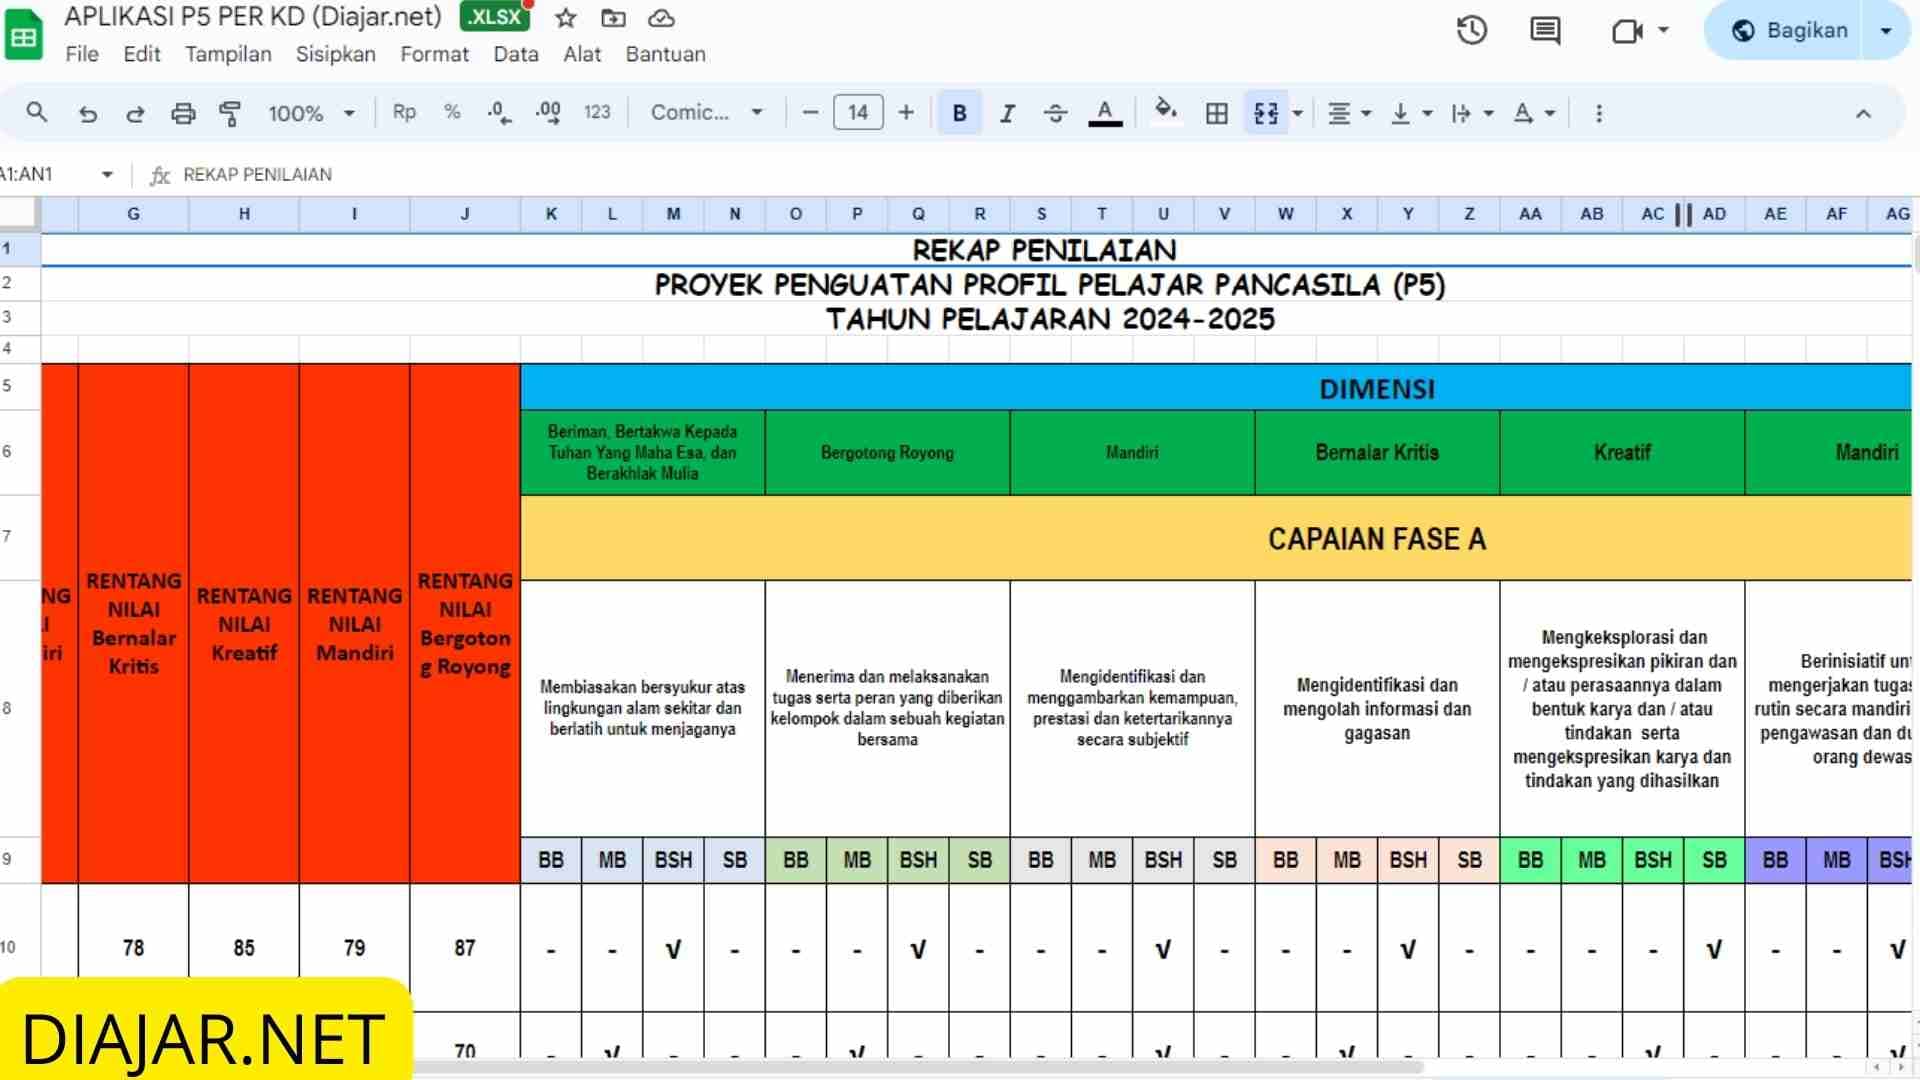Open the borders menu
The height and width of the screenshot is (1080, 1920).
(1217, 113)
